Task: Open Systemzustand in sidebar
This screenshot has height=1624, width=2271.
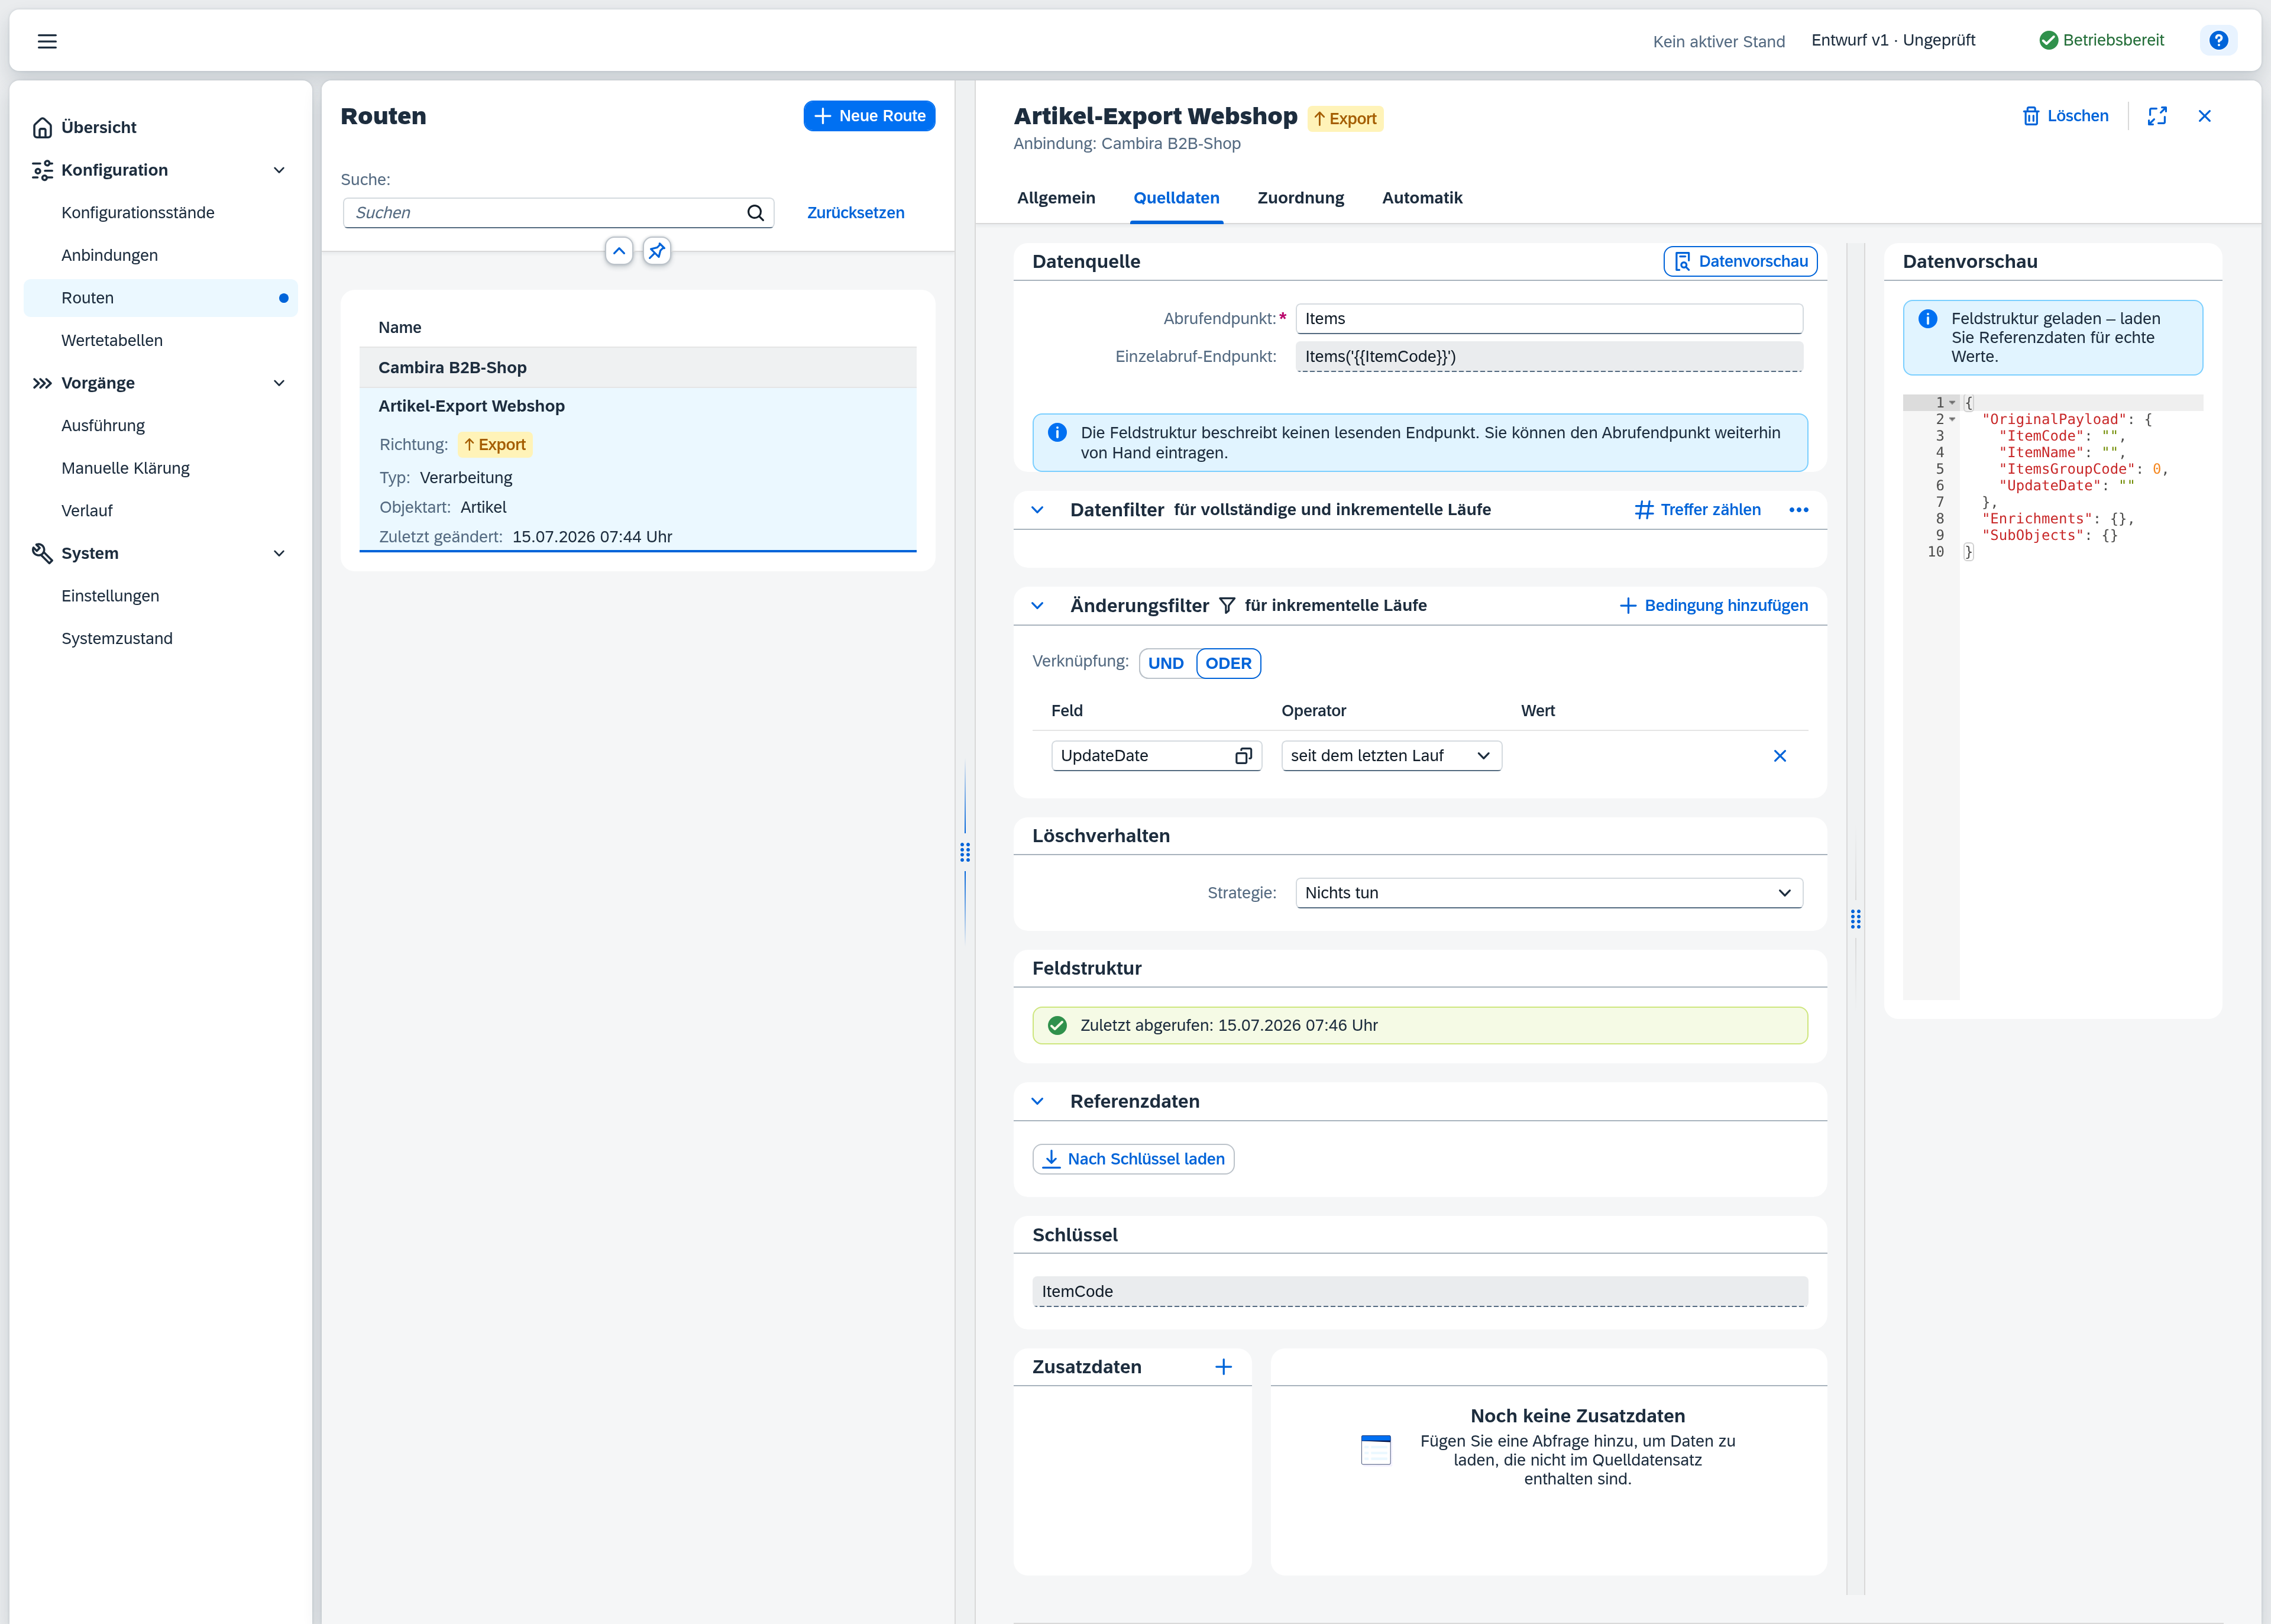Action: (x=160, y=638)
